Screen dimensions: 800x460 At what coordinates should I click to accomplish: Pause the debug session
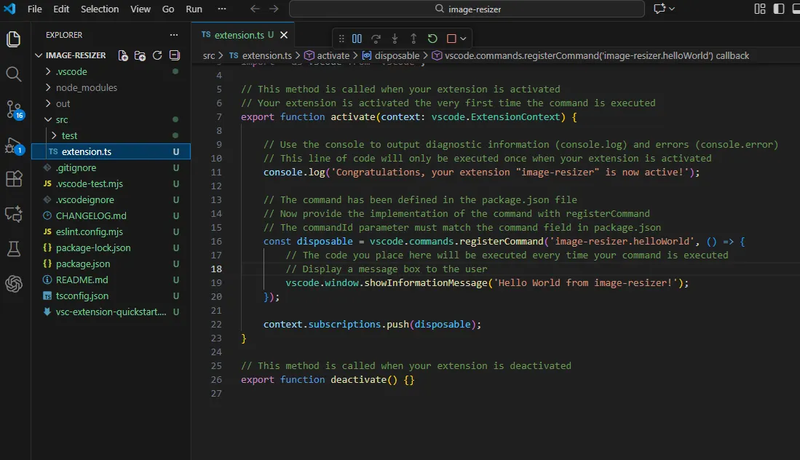(x=357, y=39)
